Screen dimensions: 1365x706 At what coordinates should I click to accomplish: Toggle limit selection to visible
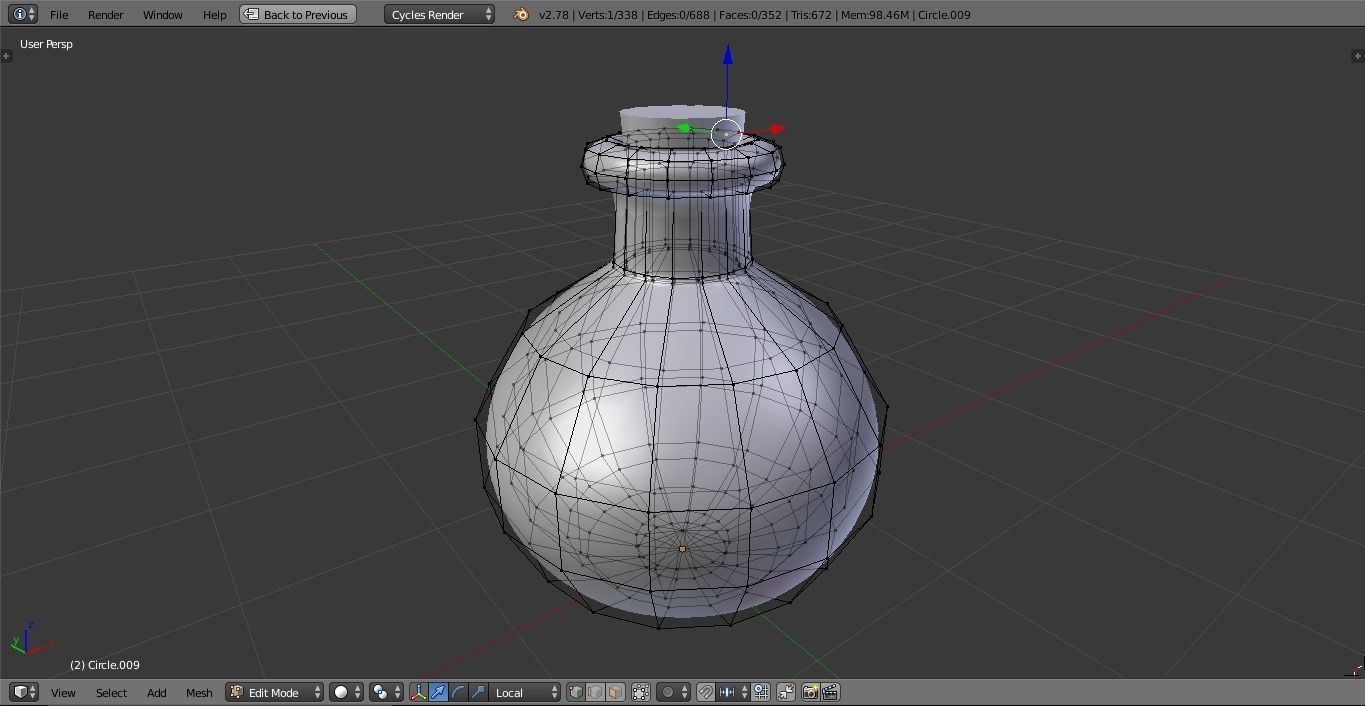[x=641, y=692]
